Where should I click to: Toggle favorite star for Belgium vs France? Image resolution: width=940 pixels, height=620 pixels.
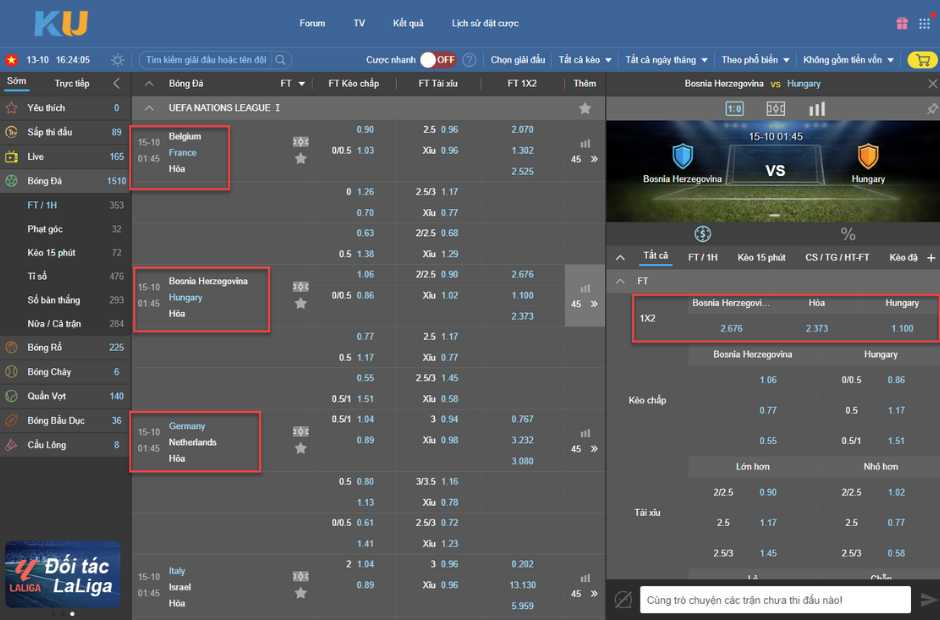[300, 159]
